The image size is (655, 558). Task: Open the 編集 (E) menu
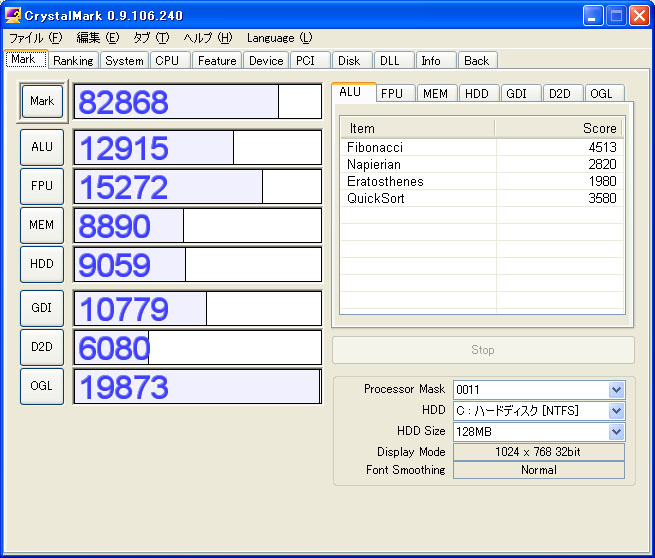98,38
